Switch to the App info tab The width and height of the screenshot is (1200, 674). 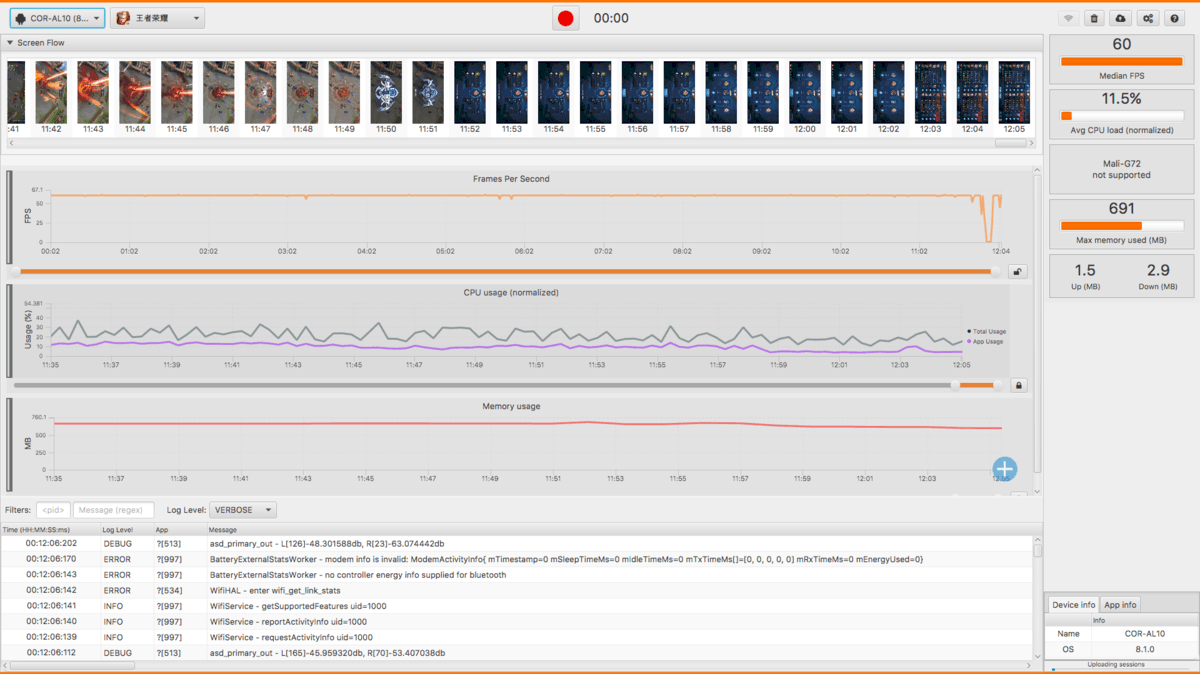pyautogui.click(x=1120, y=605)
